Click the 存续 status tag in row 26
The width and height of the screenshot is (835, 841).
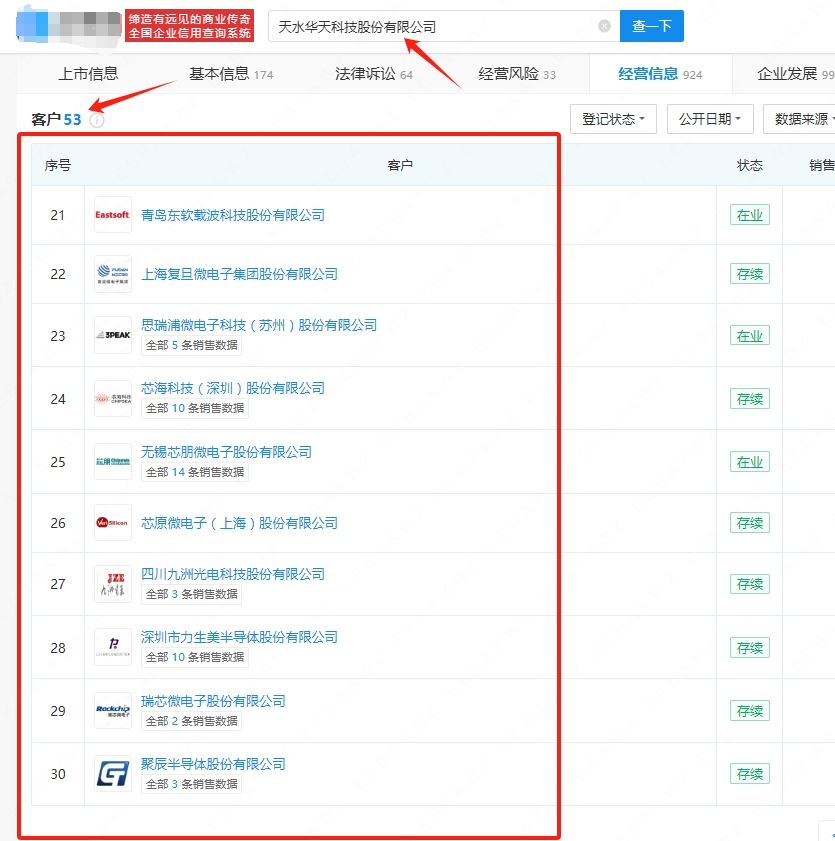(749, 522)
